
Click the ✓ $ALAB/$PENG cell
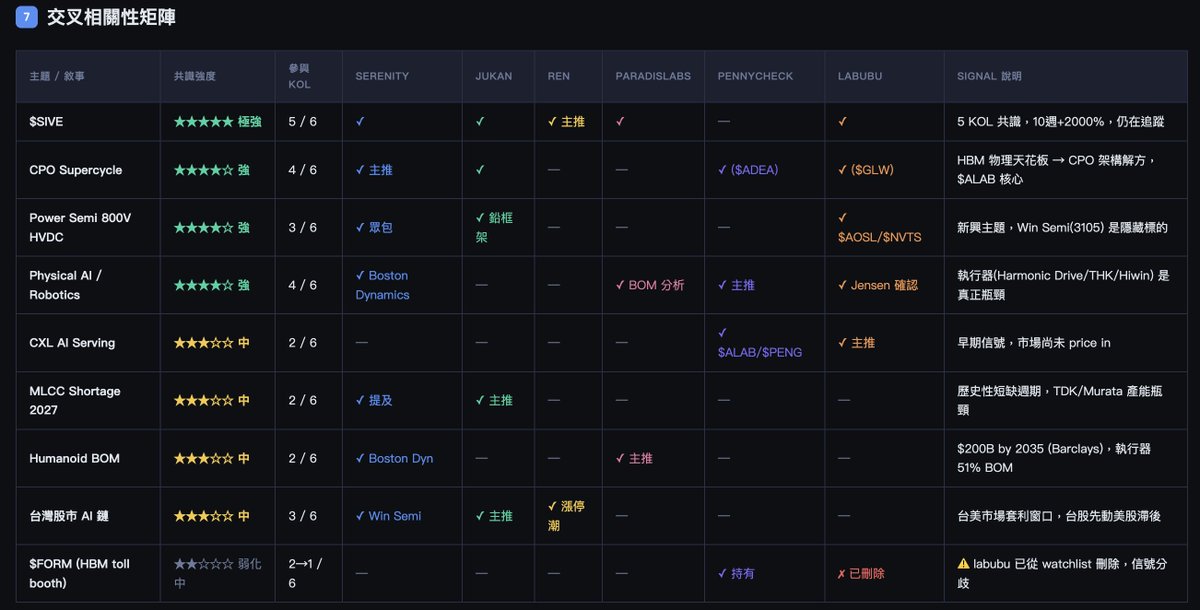pyautogui.click(x=760, y=343)
